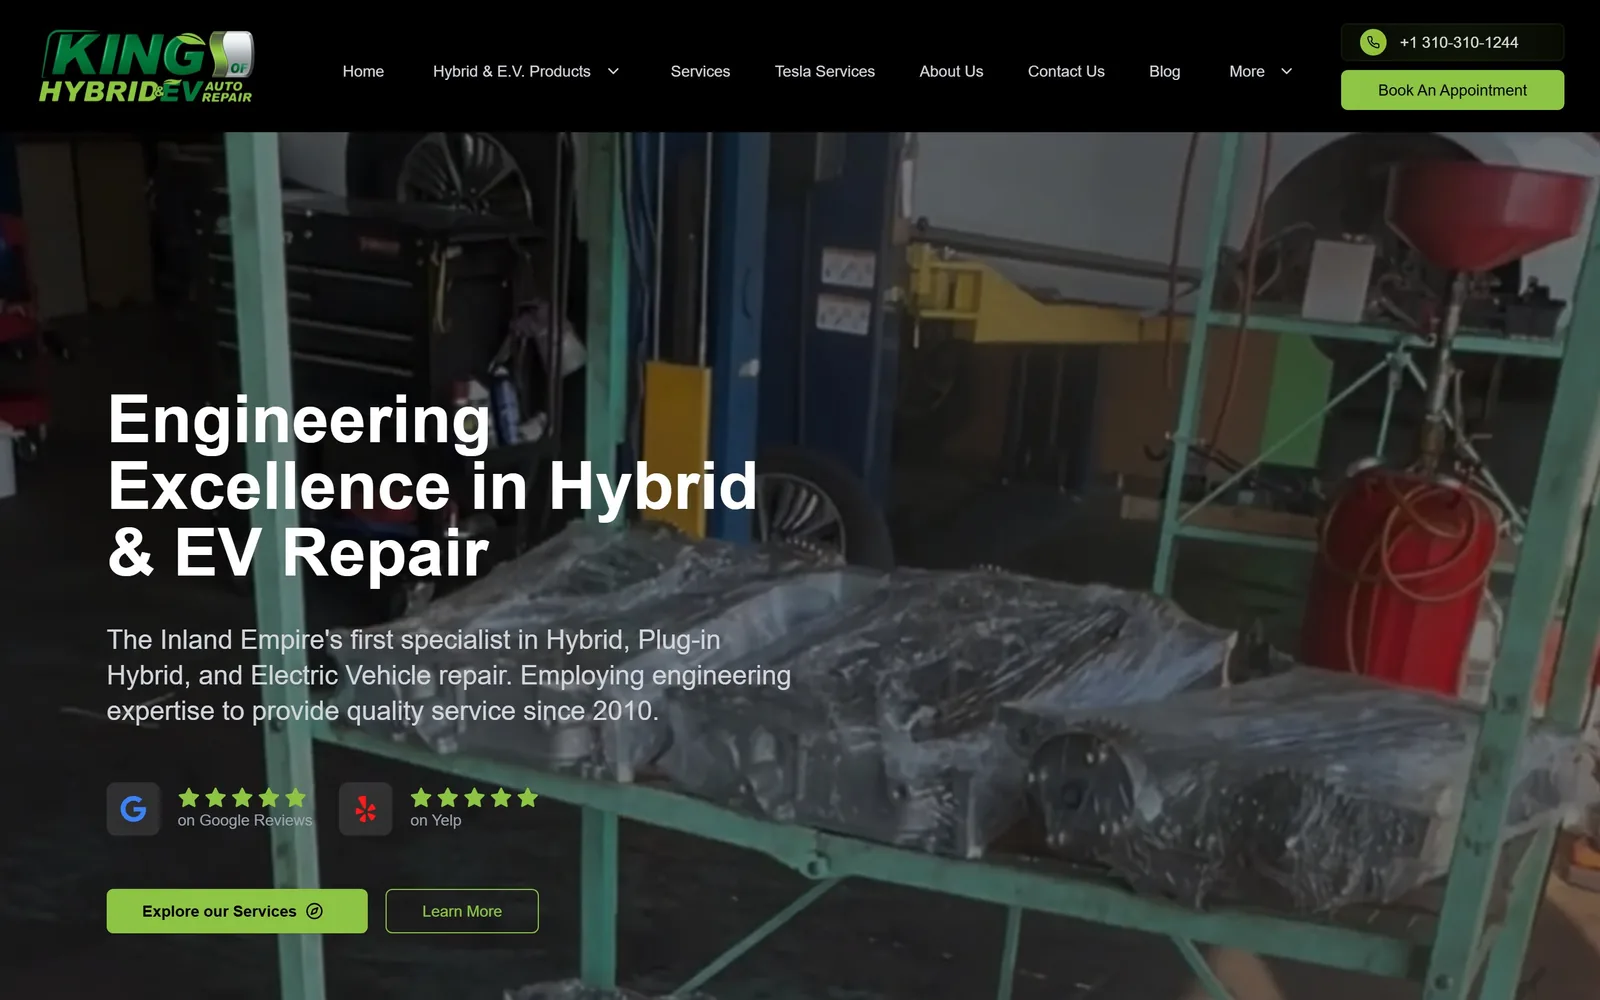This screenshot has width=1600, height=1000.
Task: Visit the Blog page
Action: click(x=1164, y=71)
